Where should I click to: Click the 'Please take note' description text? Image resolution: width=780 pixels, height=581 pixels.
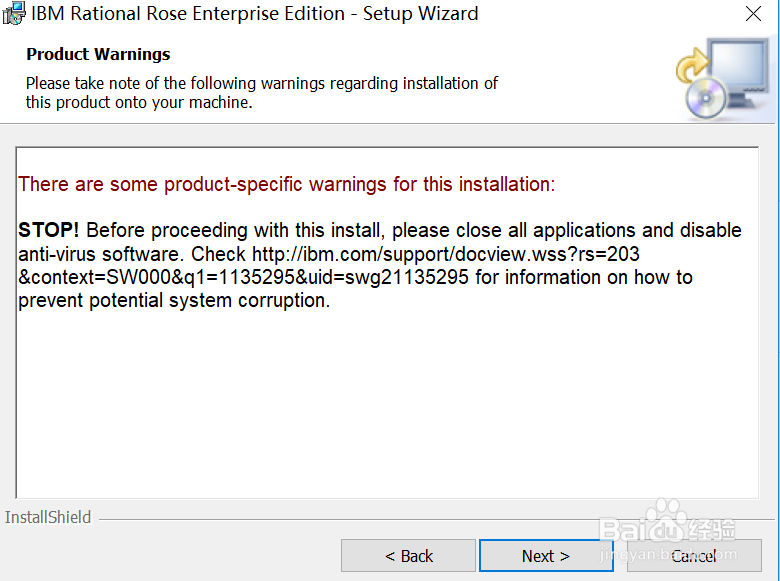262,93
